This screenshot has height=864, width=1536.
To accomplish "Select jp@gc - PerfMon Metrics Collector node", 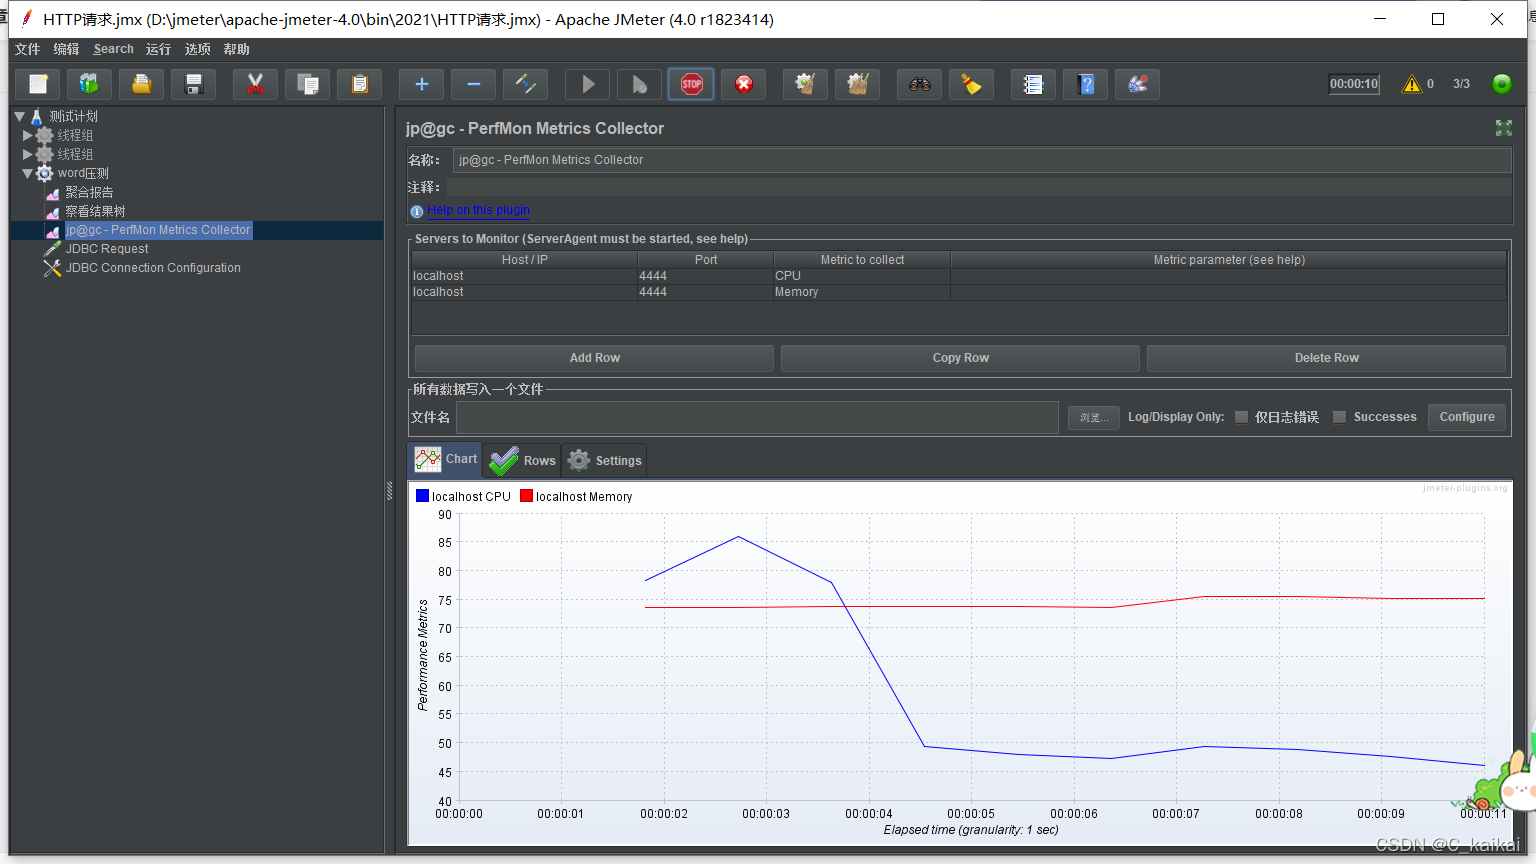I will (158, 230).
